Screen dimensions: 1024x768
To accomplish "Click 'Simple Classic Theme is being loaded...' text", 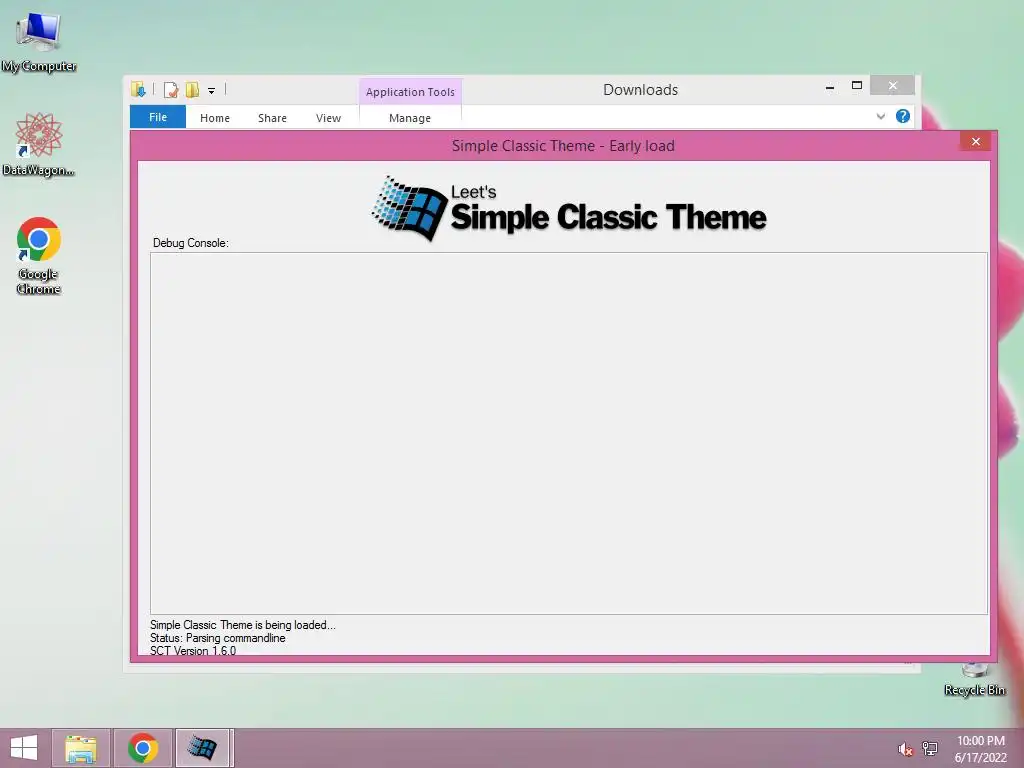I will tap(242, 625).
